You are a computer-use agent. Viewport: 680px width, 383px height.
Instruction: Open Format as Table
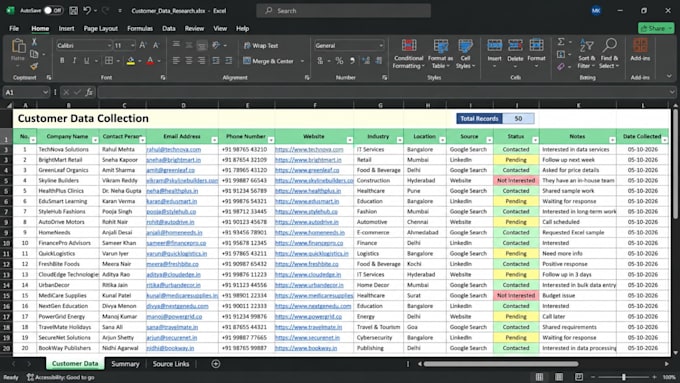pos(440,54)
